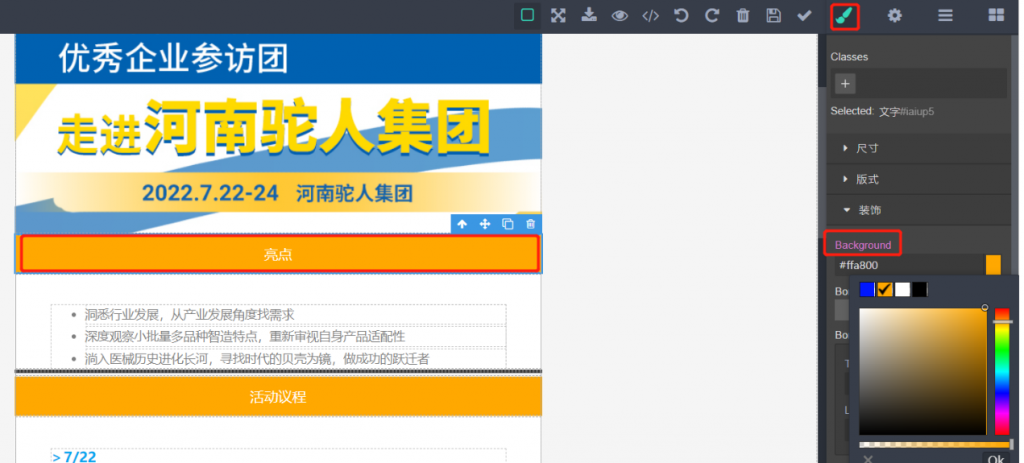Save the page with floppy disk icon
The width and height of the screenshot is (1024, 463).
(x=773, y=16)
